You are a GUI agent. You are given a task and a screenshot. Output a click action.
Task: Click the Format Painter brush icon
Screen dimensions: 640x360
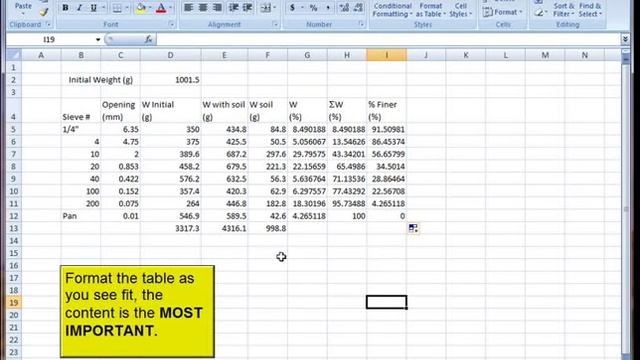point(44,12)
